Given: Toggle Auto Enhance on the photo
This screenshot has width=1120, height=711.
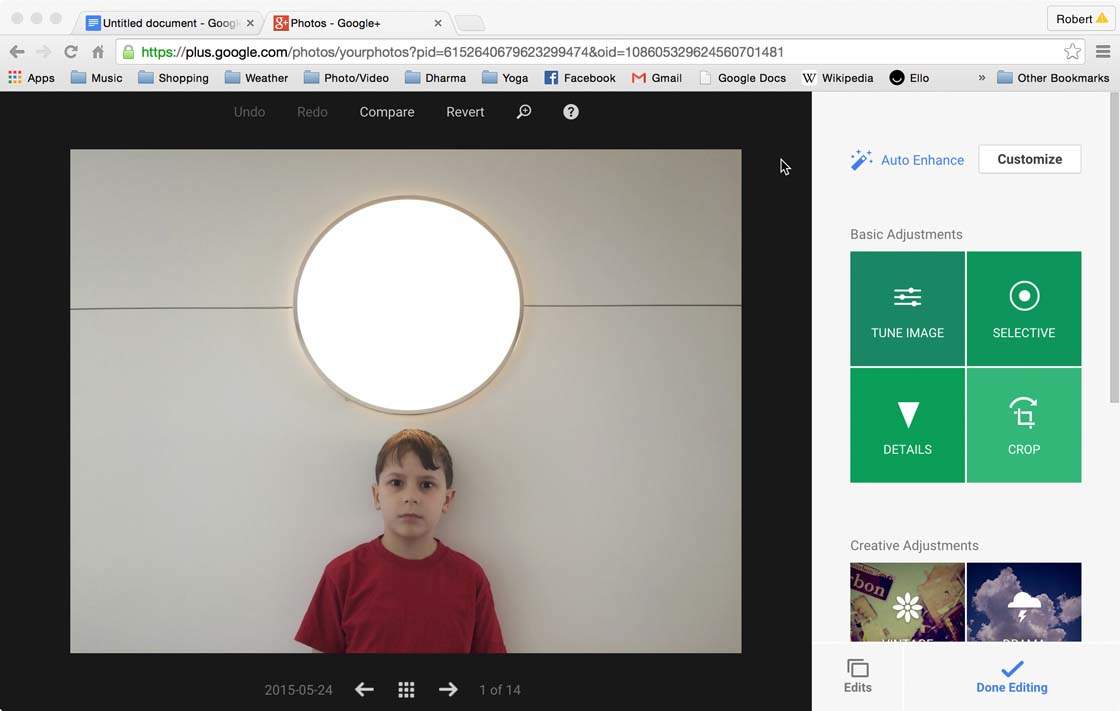Looking at the screenshot, I should click(x=921, y=159).
